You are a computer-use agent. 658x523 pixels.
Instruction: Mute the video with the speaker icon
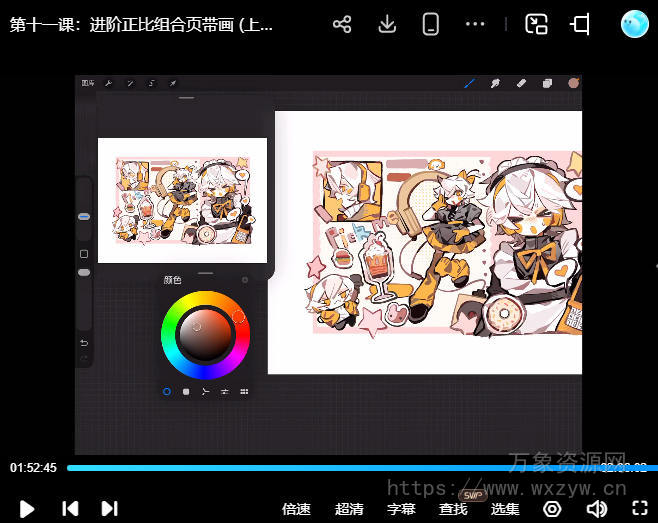(x=596, y=509)
